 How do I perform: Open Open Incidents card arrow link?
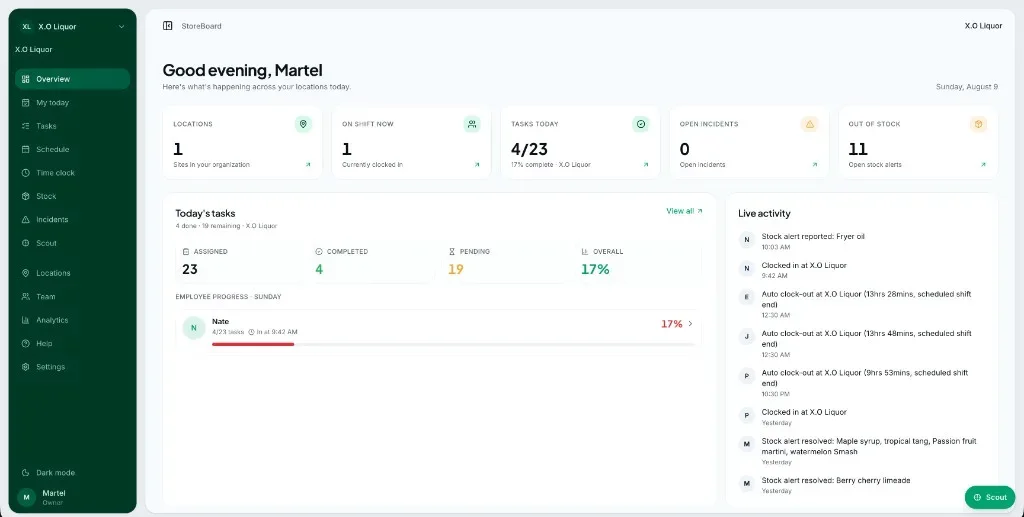pyautogui.click(x=815, y=165)
